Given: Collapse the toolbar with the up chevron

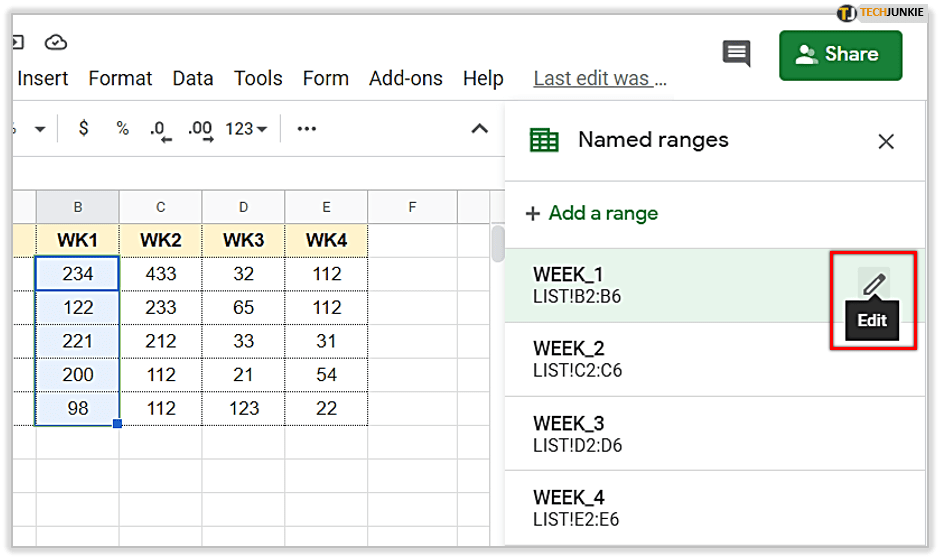Looking at the screenshot, I should pyautogui.click(x=480, y=129).
